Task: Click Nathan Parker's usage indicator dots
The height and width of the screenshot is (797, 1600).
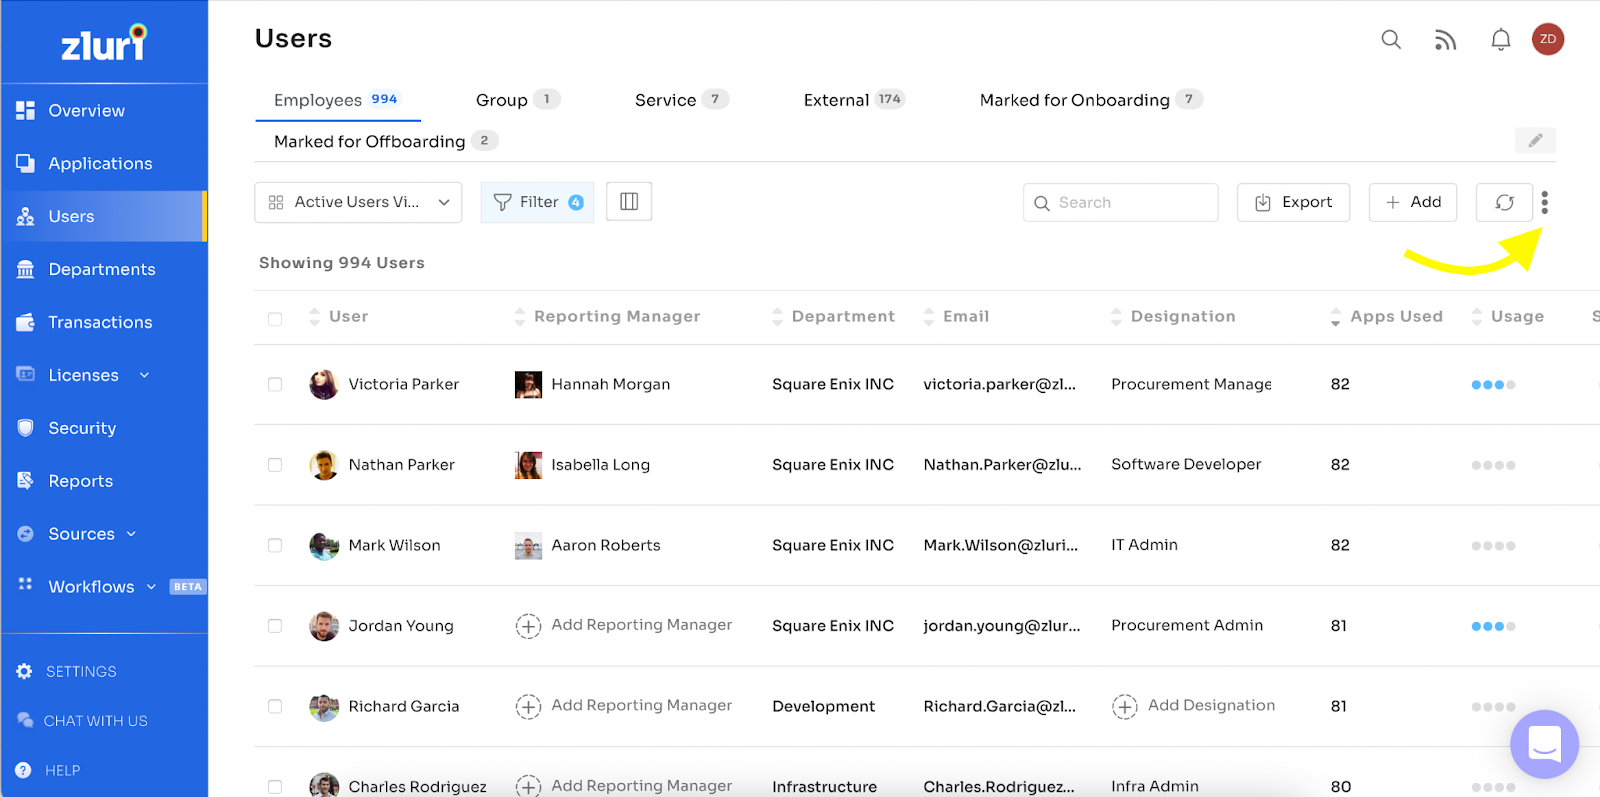Action: coord(1493,466)
